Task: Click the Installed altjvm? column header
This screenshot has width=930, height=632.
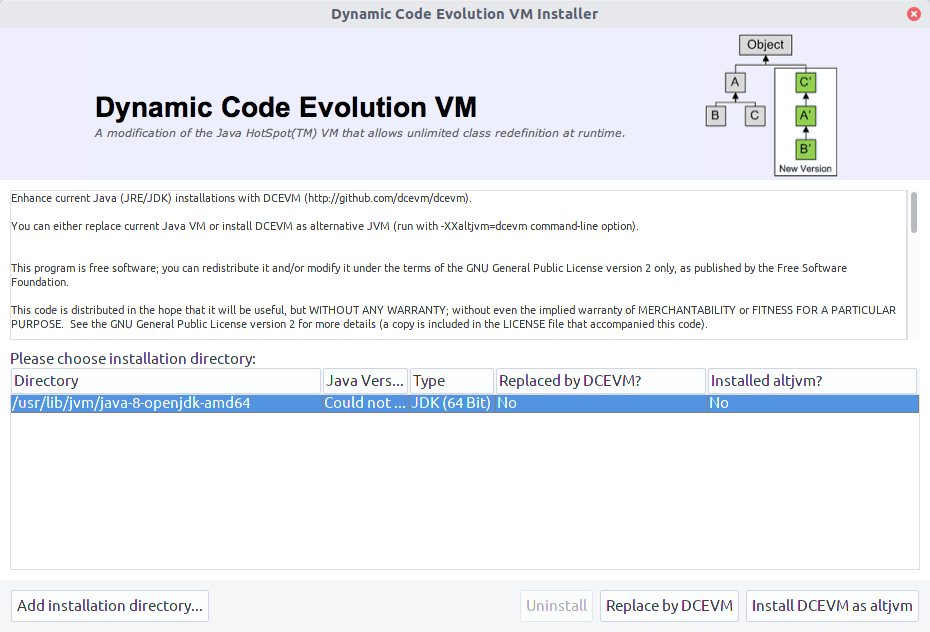Action: click(812, 381)
